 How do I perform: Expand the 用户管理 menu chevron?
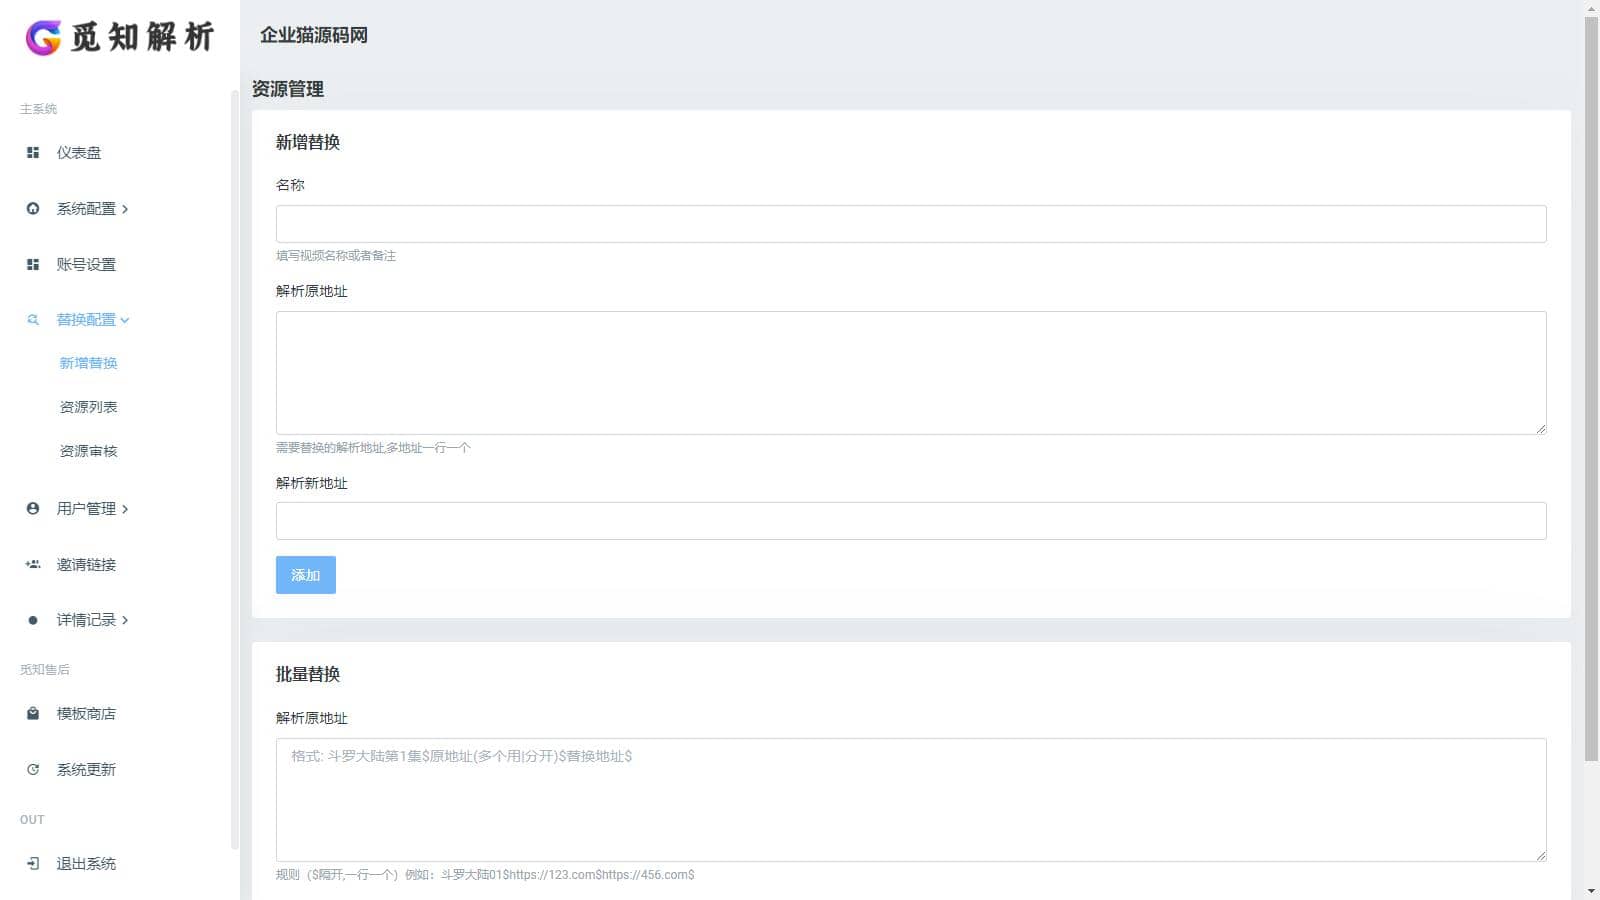tap(125, 509)
